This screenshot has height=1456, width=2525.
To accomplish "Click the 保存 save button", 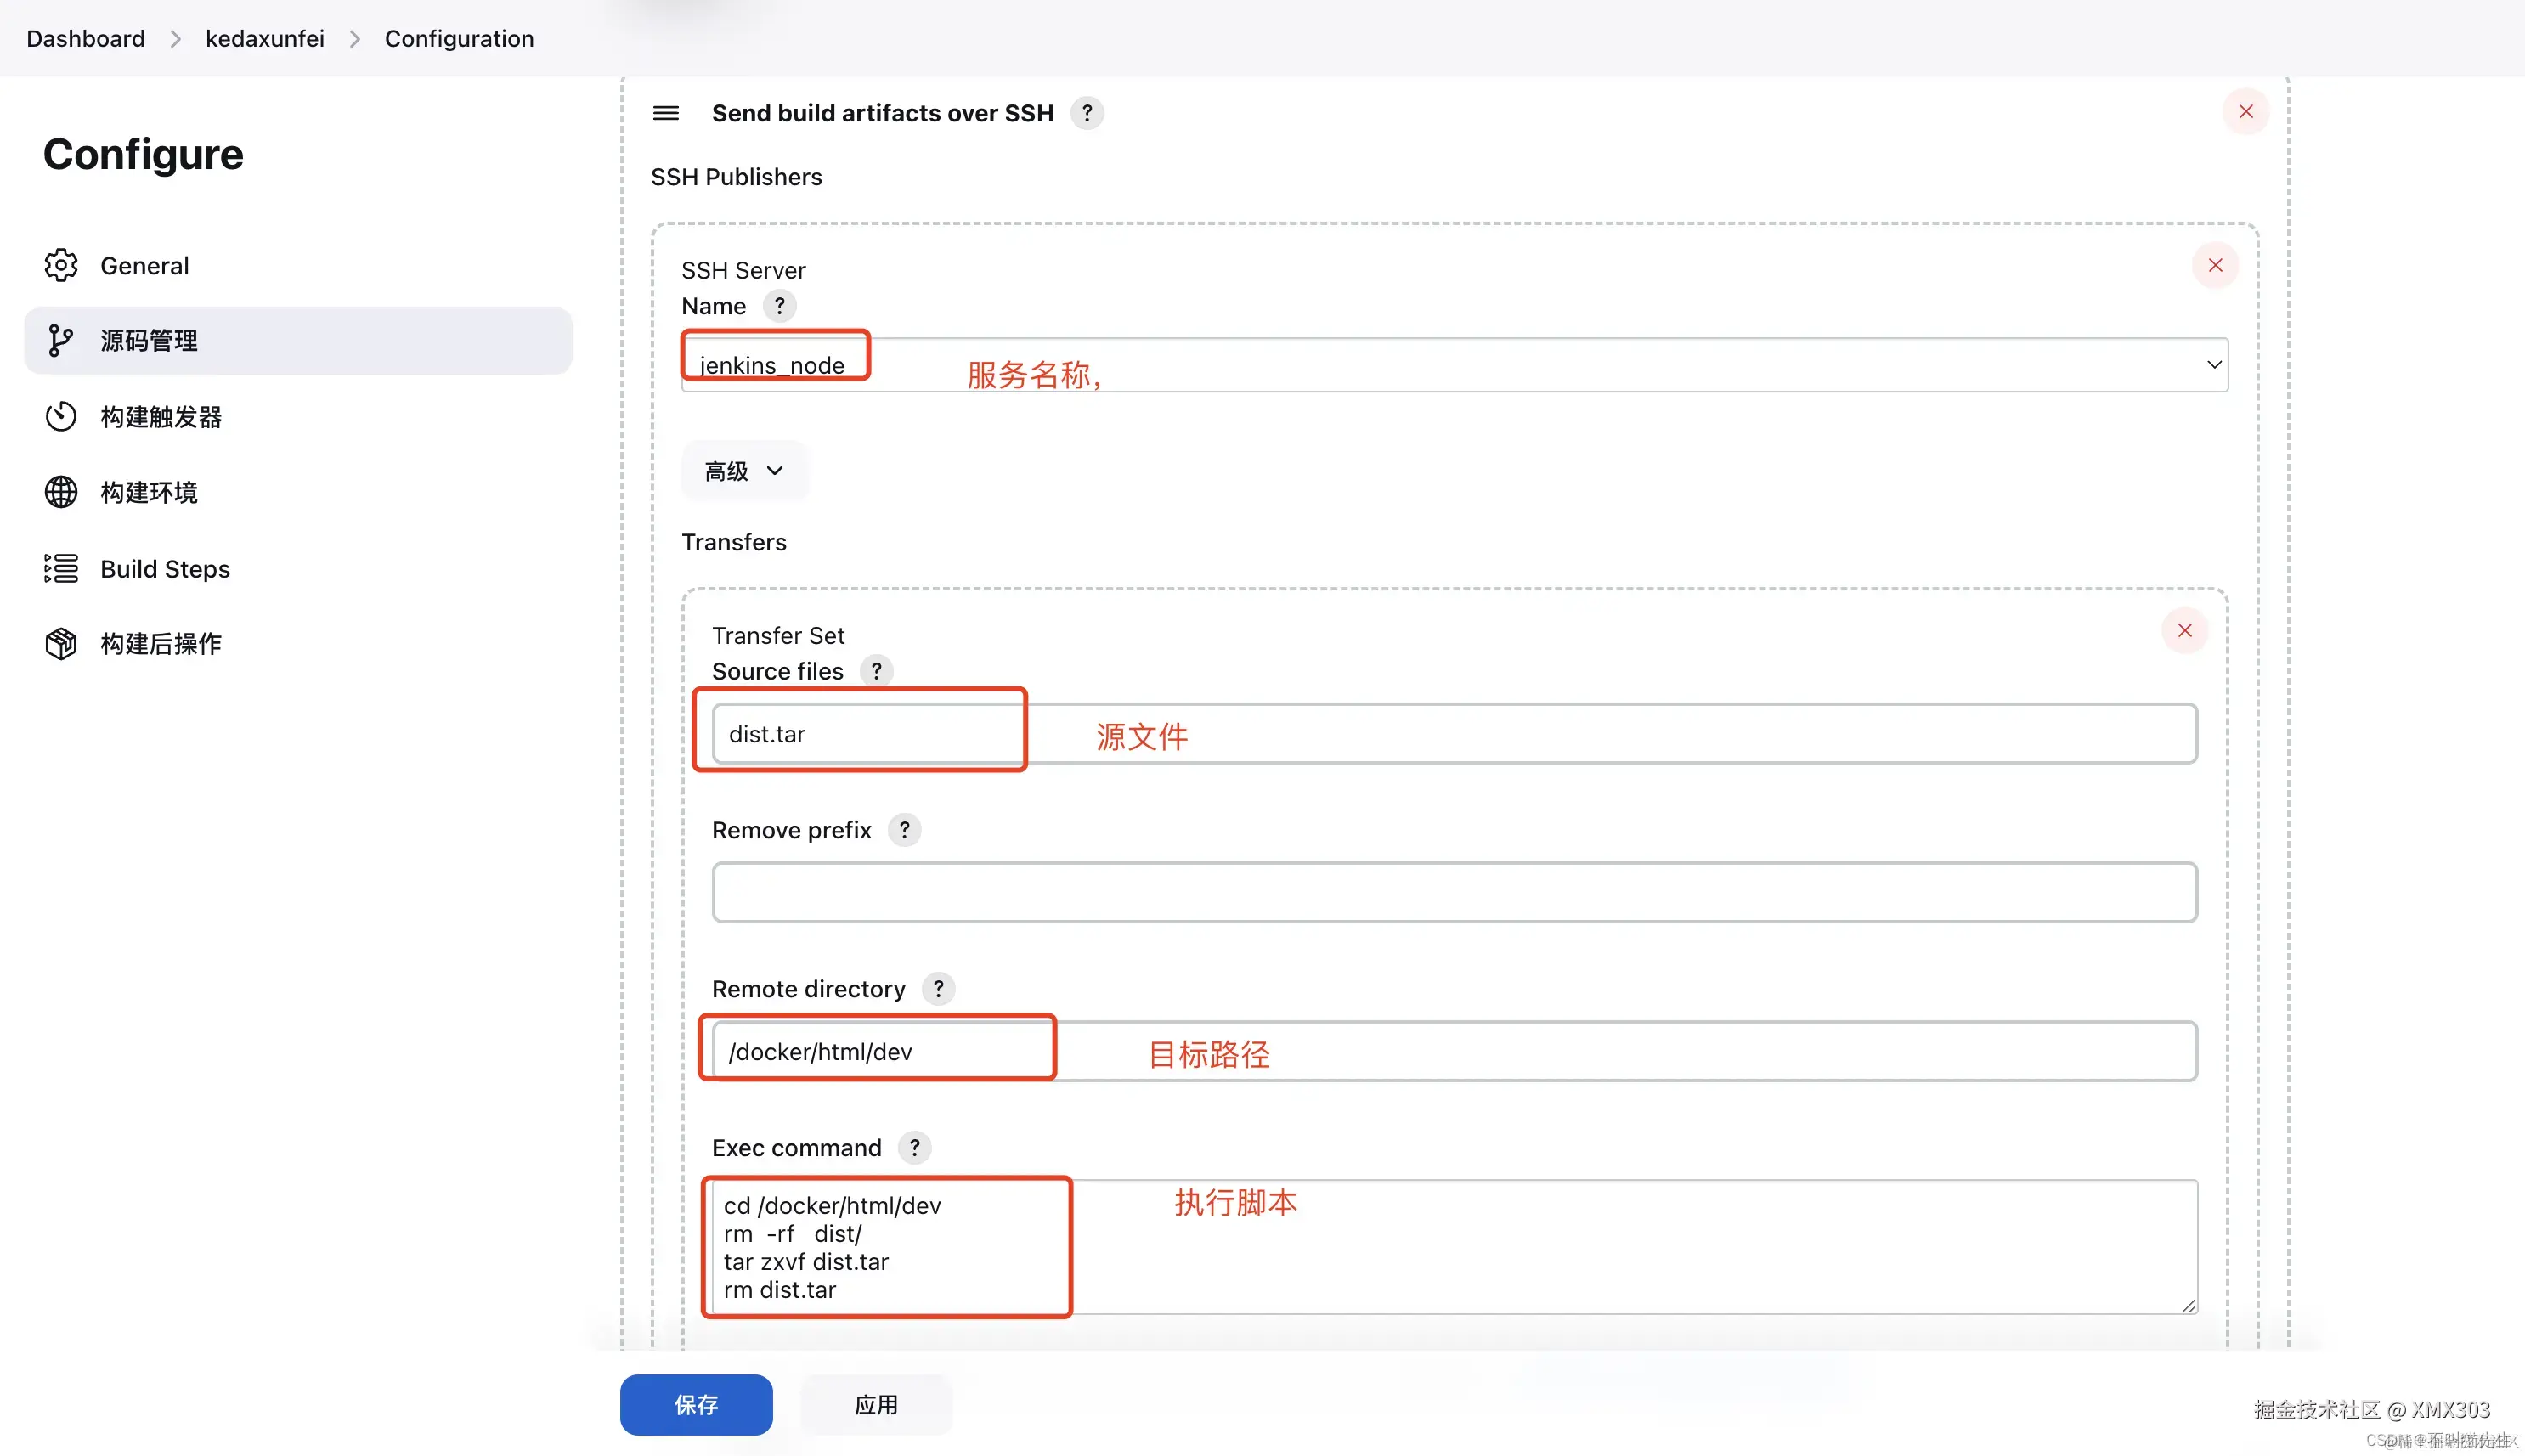I will (x=695, y=1404).
